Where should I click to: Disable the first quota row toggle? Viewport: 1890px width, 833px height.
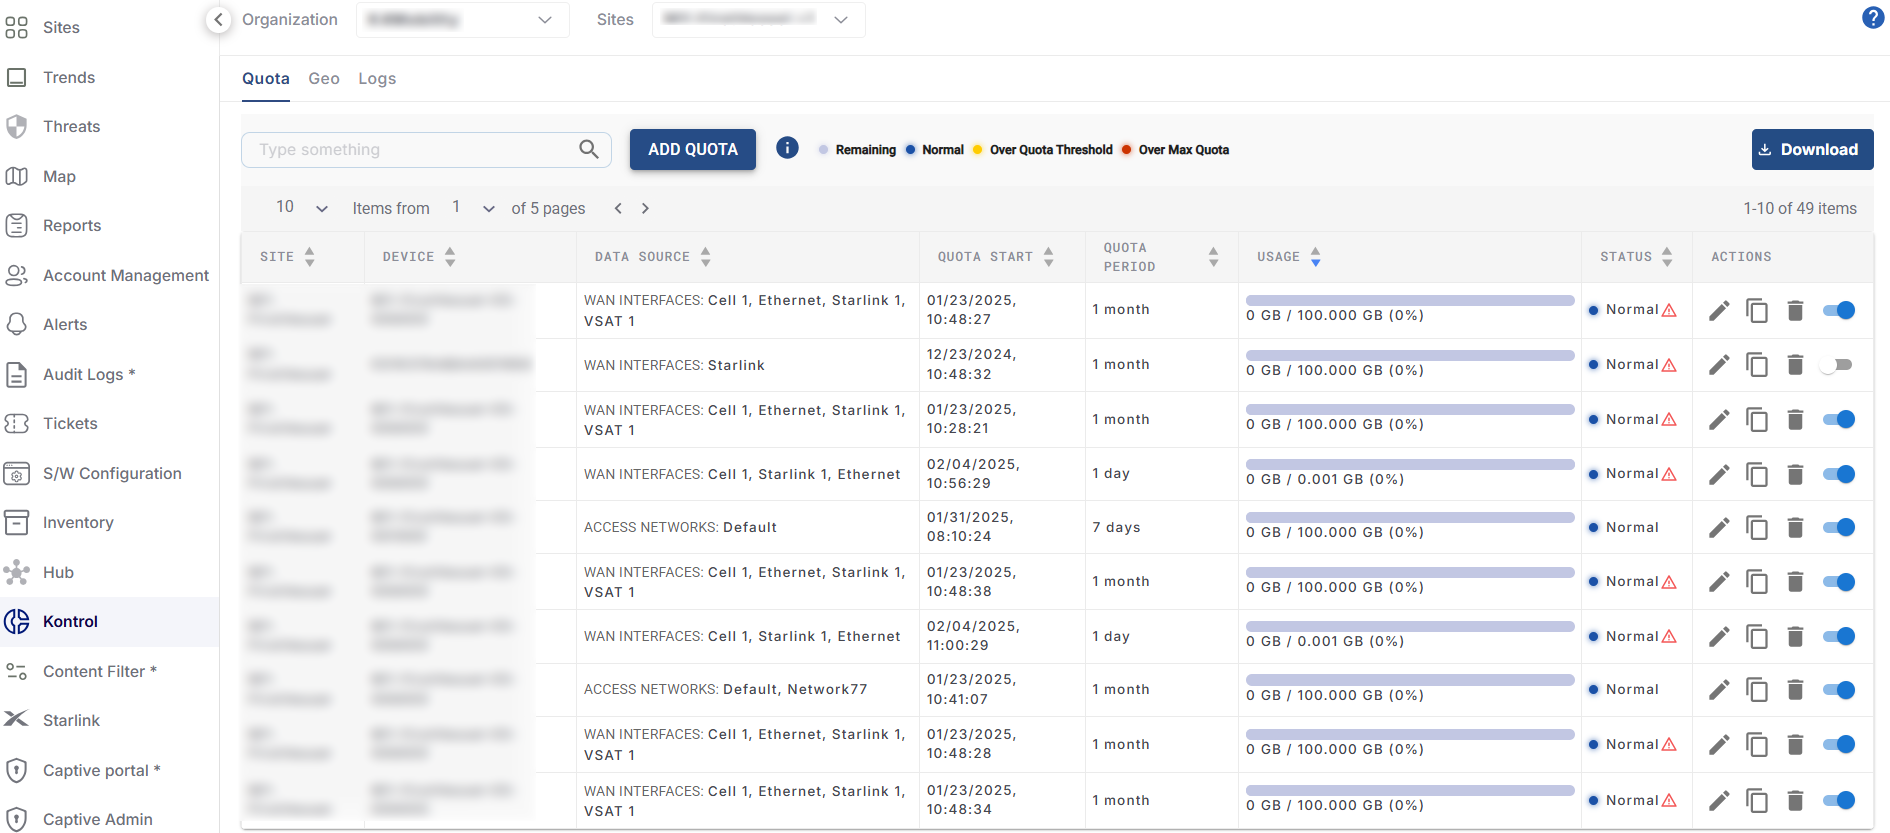click(x=1838, y=310)
